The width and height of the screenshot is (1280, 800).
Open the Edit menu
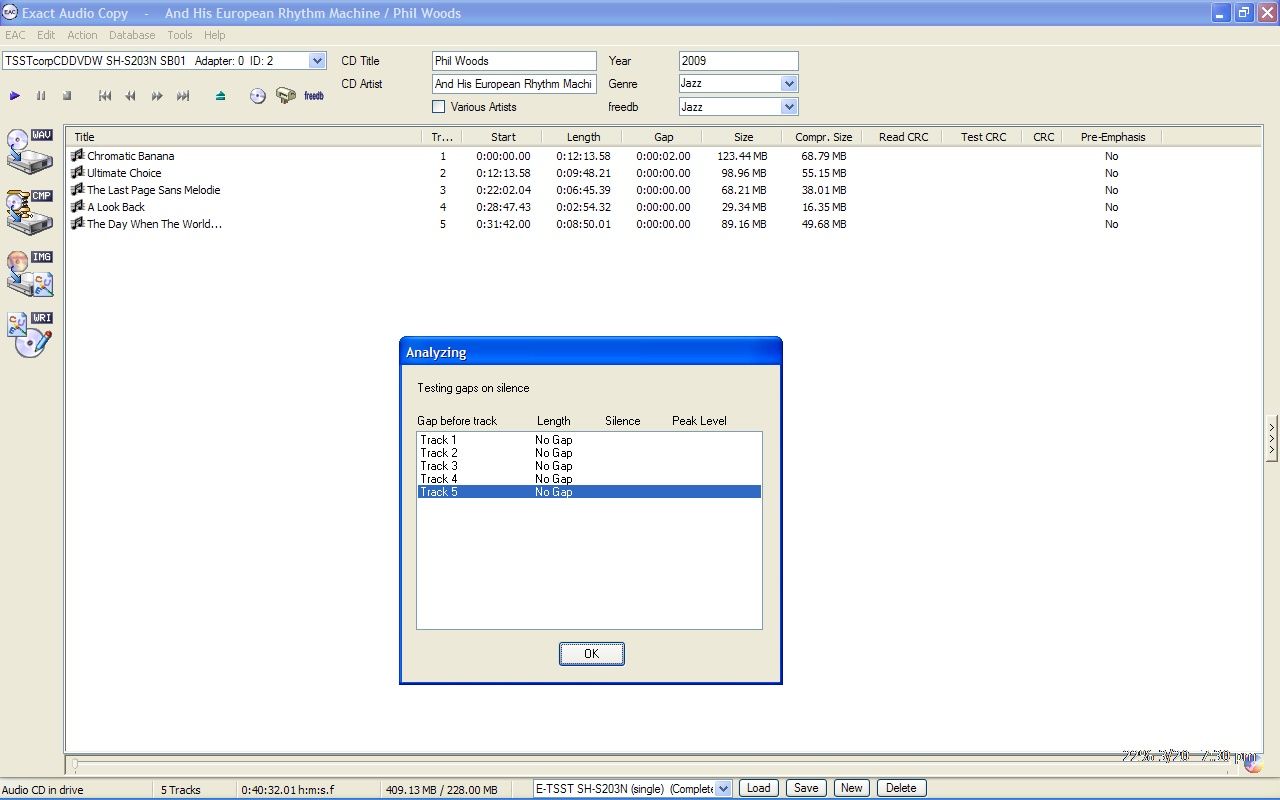(x=46, y=35)
